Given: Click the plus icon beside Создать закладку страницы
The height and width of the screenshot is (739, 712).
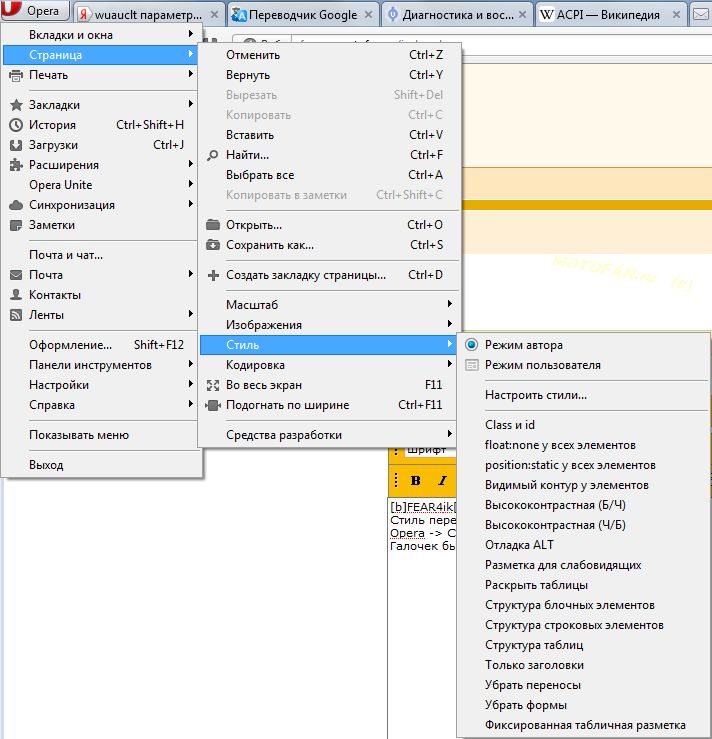Looking at the screenshot, I should [213, 275].
